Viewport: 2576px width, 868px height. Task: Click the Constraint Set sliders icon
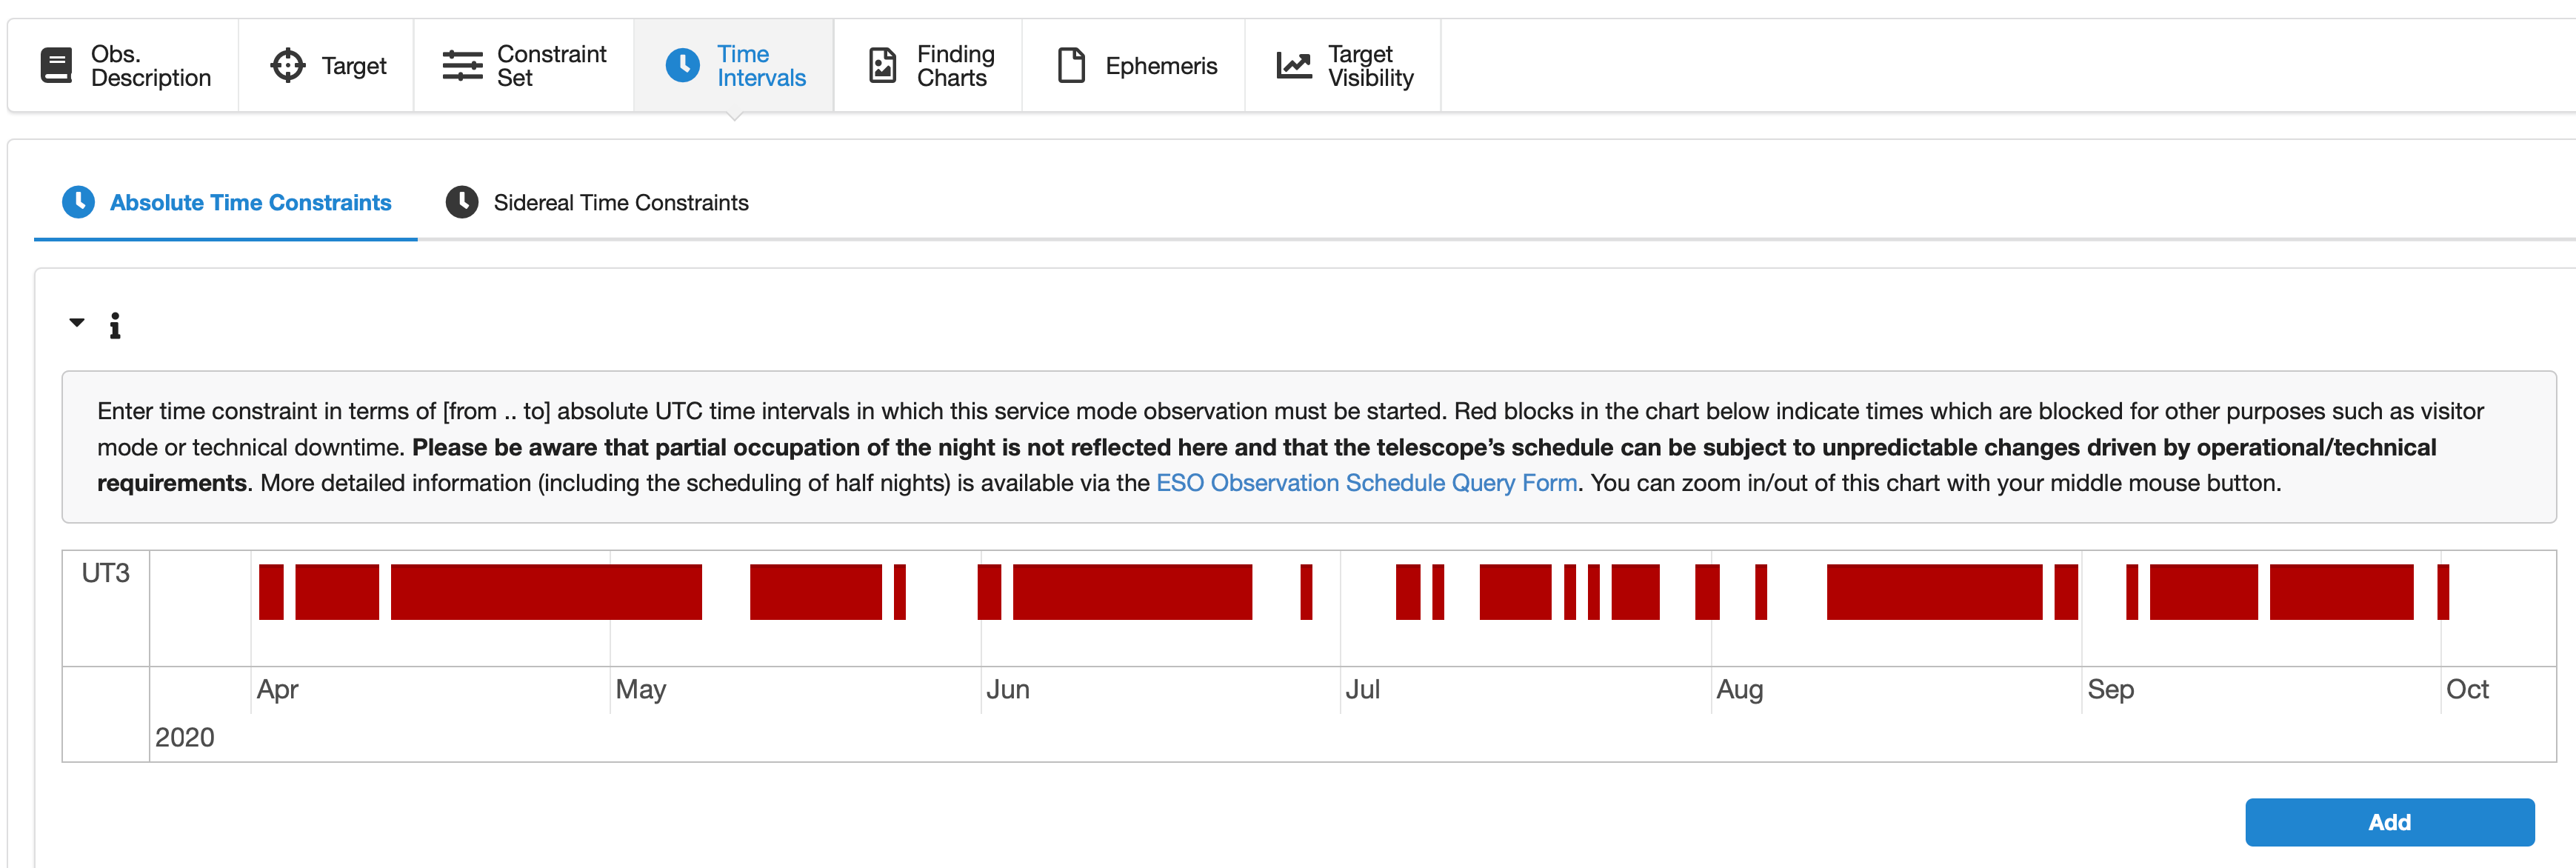tap(462, 66)
